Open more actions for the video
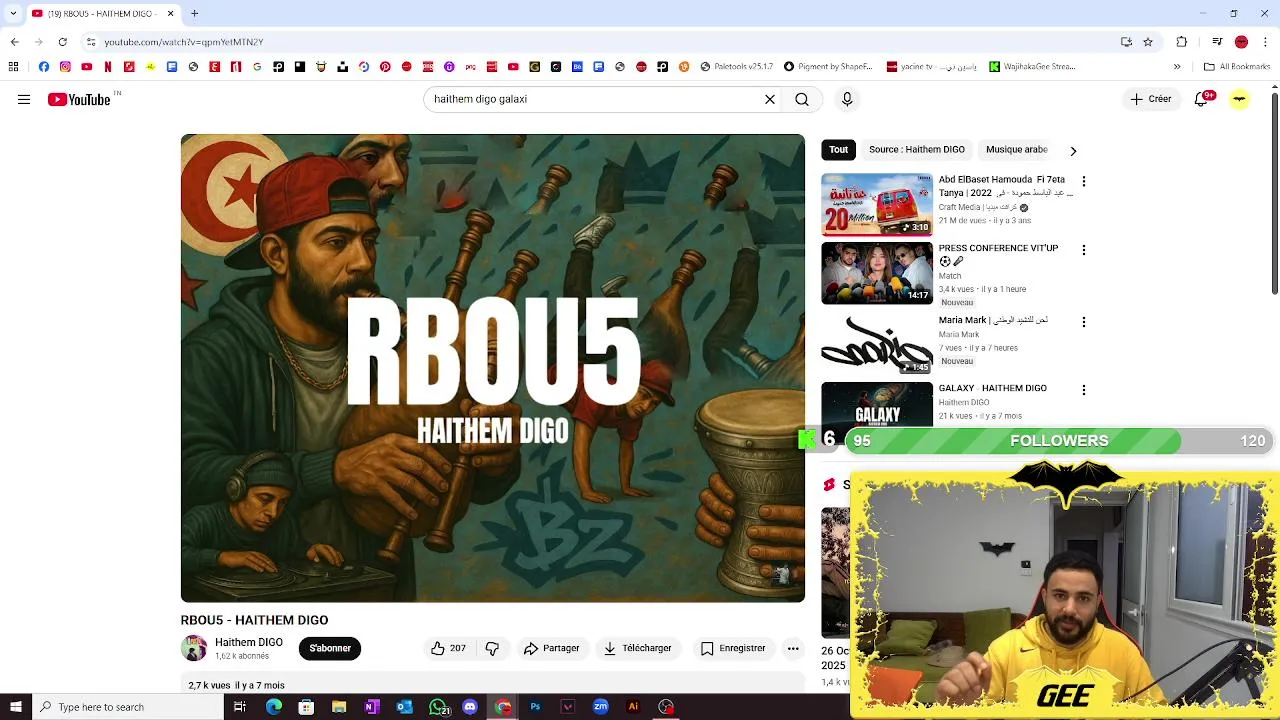The image size is (1280, 720). point(793,648)
